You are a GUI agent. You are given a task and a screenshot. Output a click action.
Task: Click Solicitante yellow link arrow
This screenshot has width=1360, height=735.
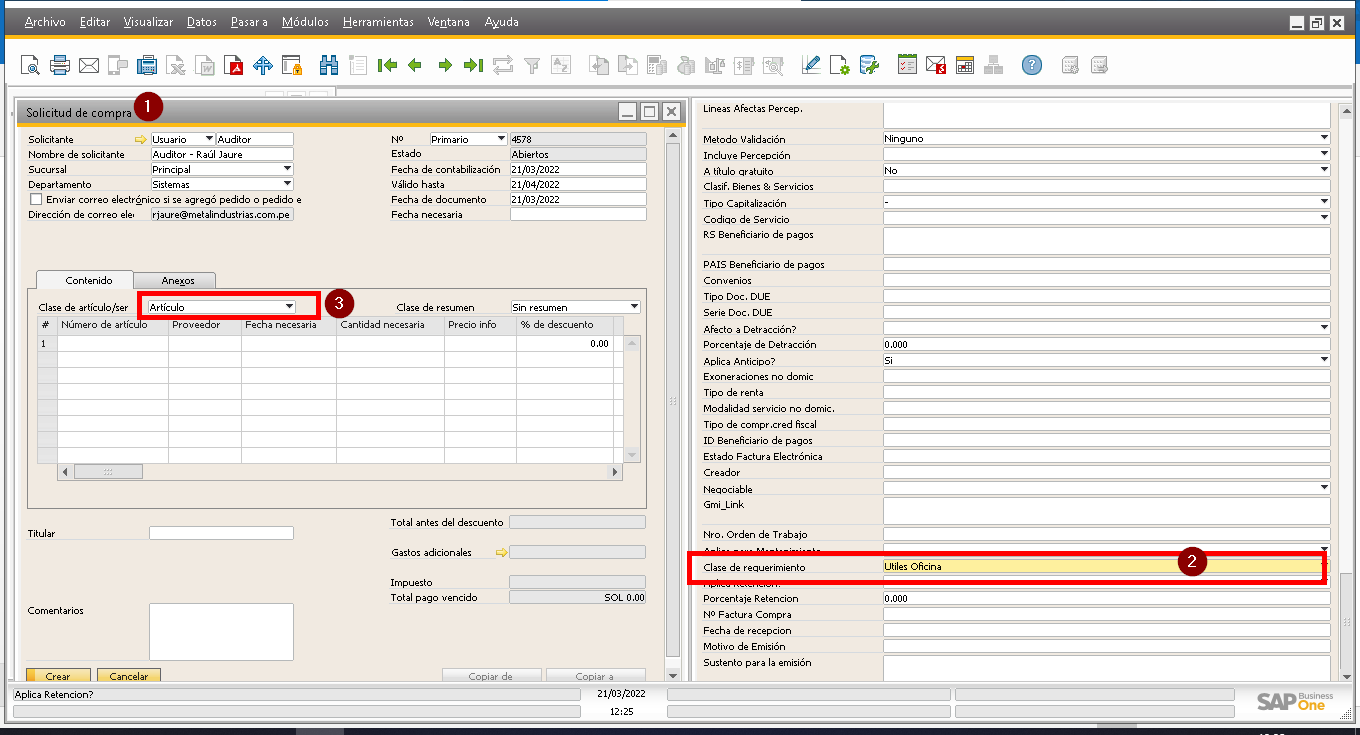click(141, 139)
